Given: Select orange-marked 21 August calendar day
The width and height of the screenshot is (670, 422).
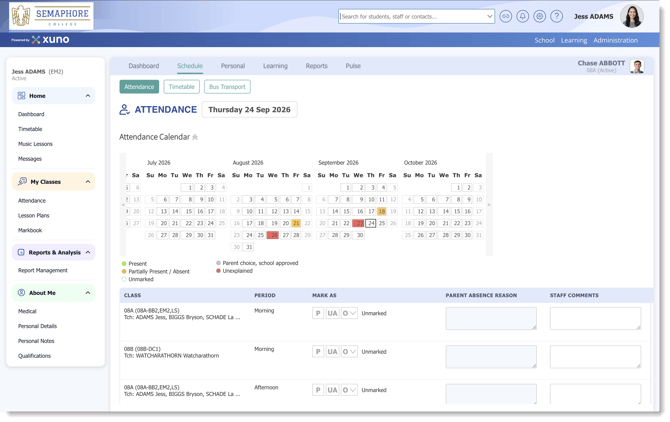Looking at the screenshot, I should 296,223.
